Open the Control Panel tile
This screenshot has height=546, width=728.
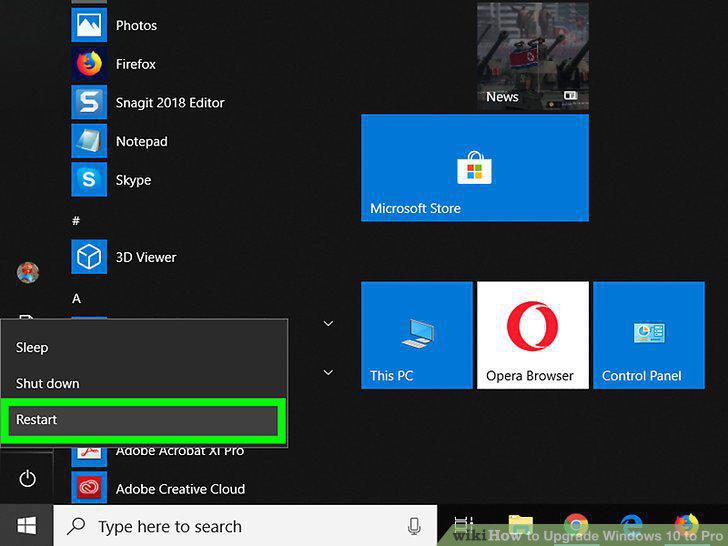click(x=649, y=335)
